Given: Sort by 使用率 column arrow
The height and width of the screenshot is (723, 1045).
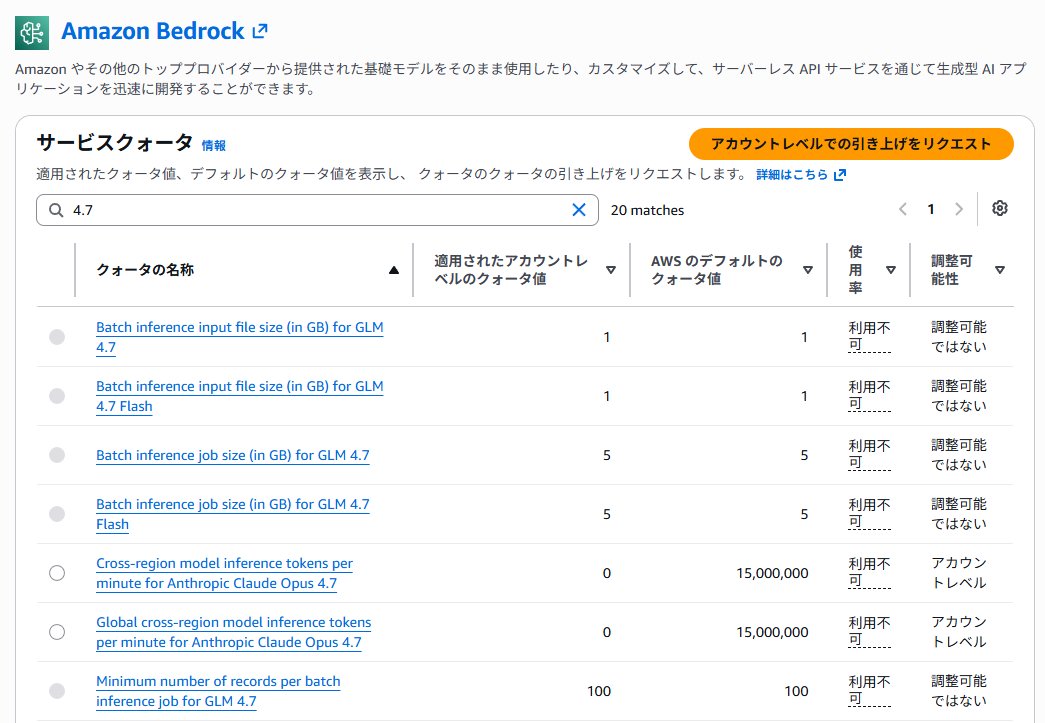Looking at the screenshot, I should 890,270.
